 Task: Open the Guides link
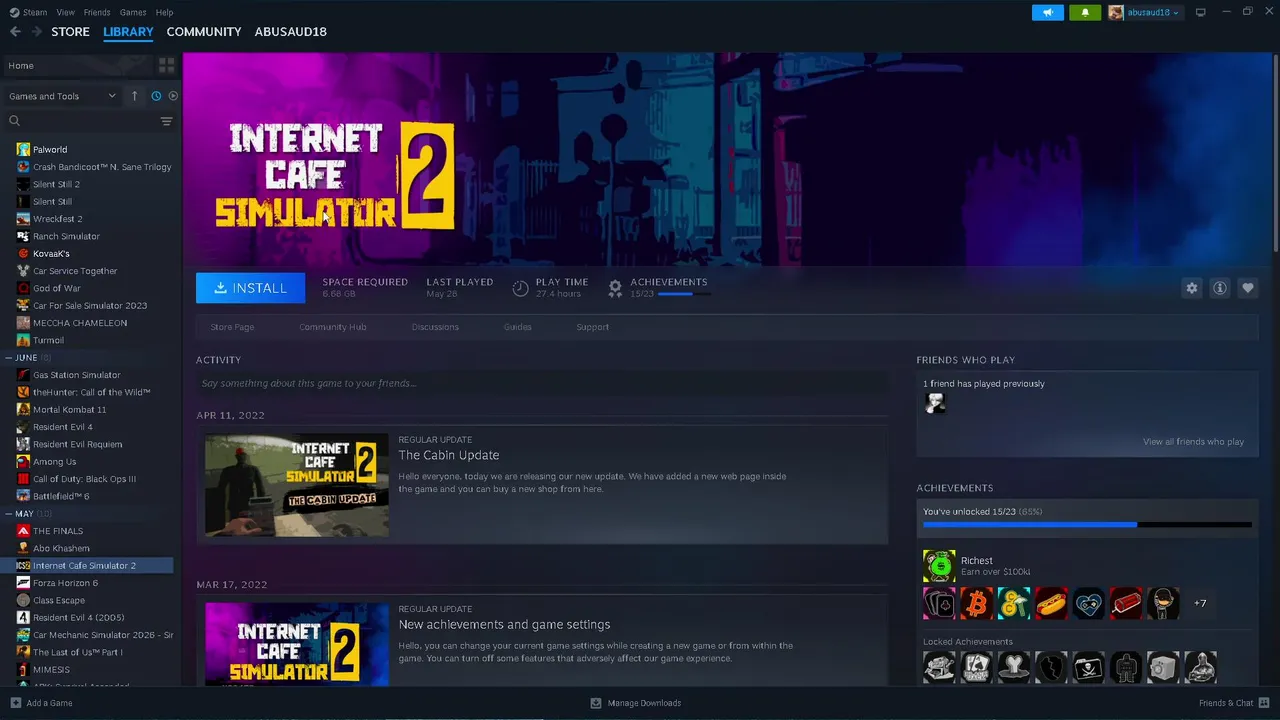pyautogui.click(x=518, y=327)
